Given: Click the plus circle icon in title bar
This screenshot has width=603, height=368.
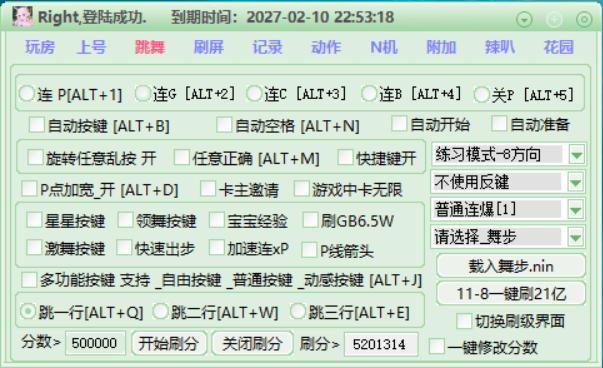Looking at the screenshot, I should pos(554,19).
